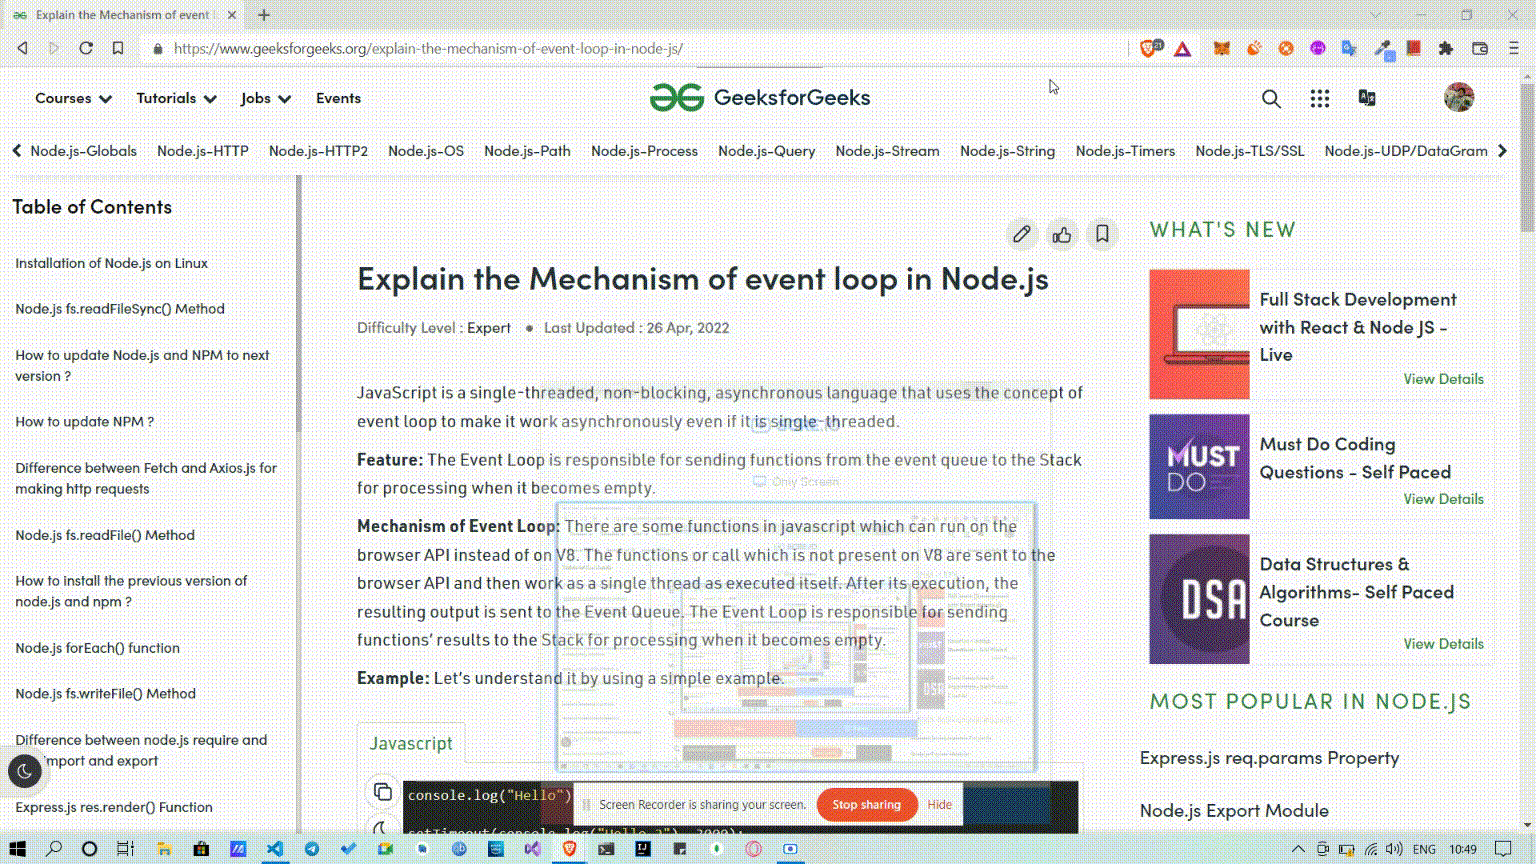View Details for Must Do Coding Questions
The height and width of the screenshot is (864, 1536).
pos(1443,499)
